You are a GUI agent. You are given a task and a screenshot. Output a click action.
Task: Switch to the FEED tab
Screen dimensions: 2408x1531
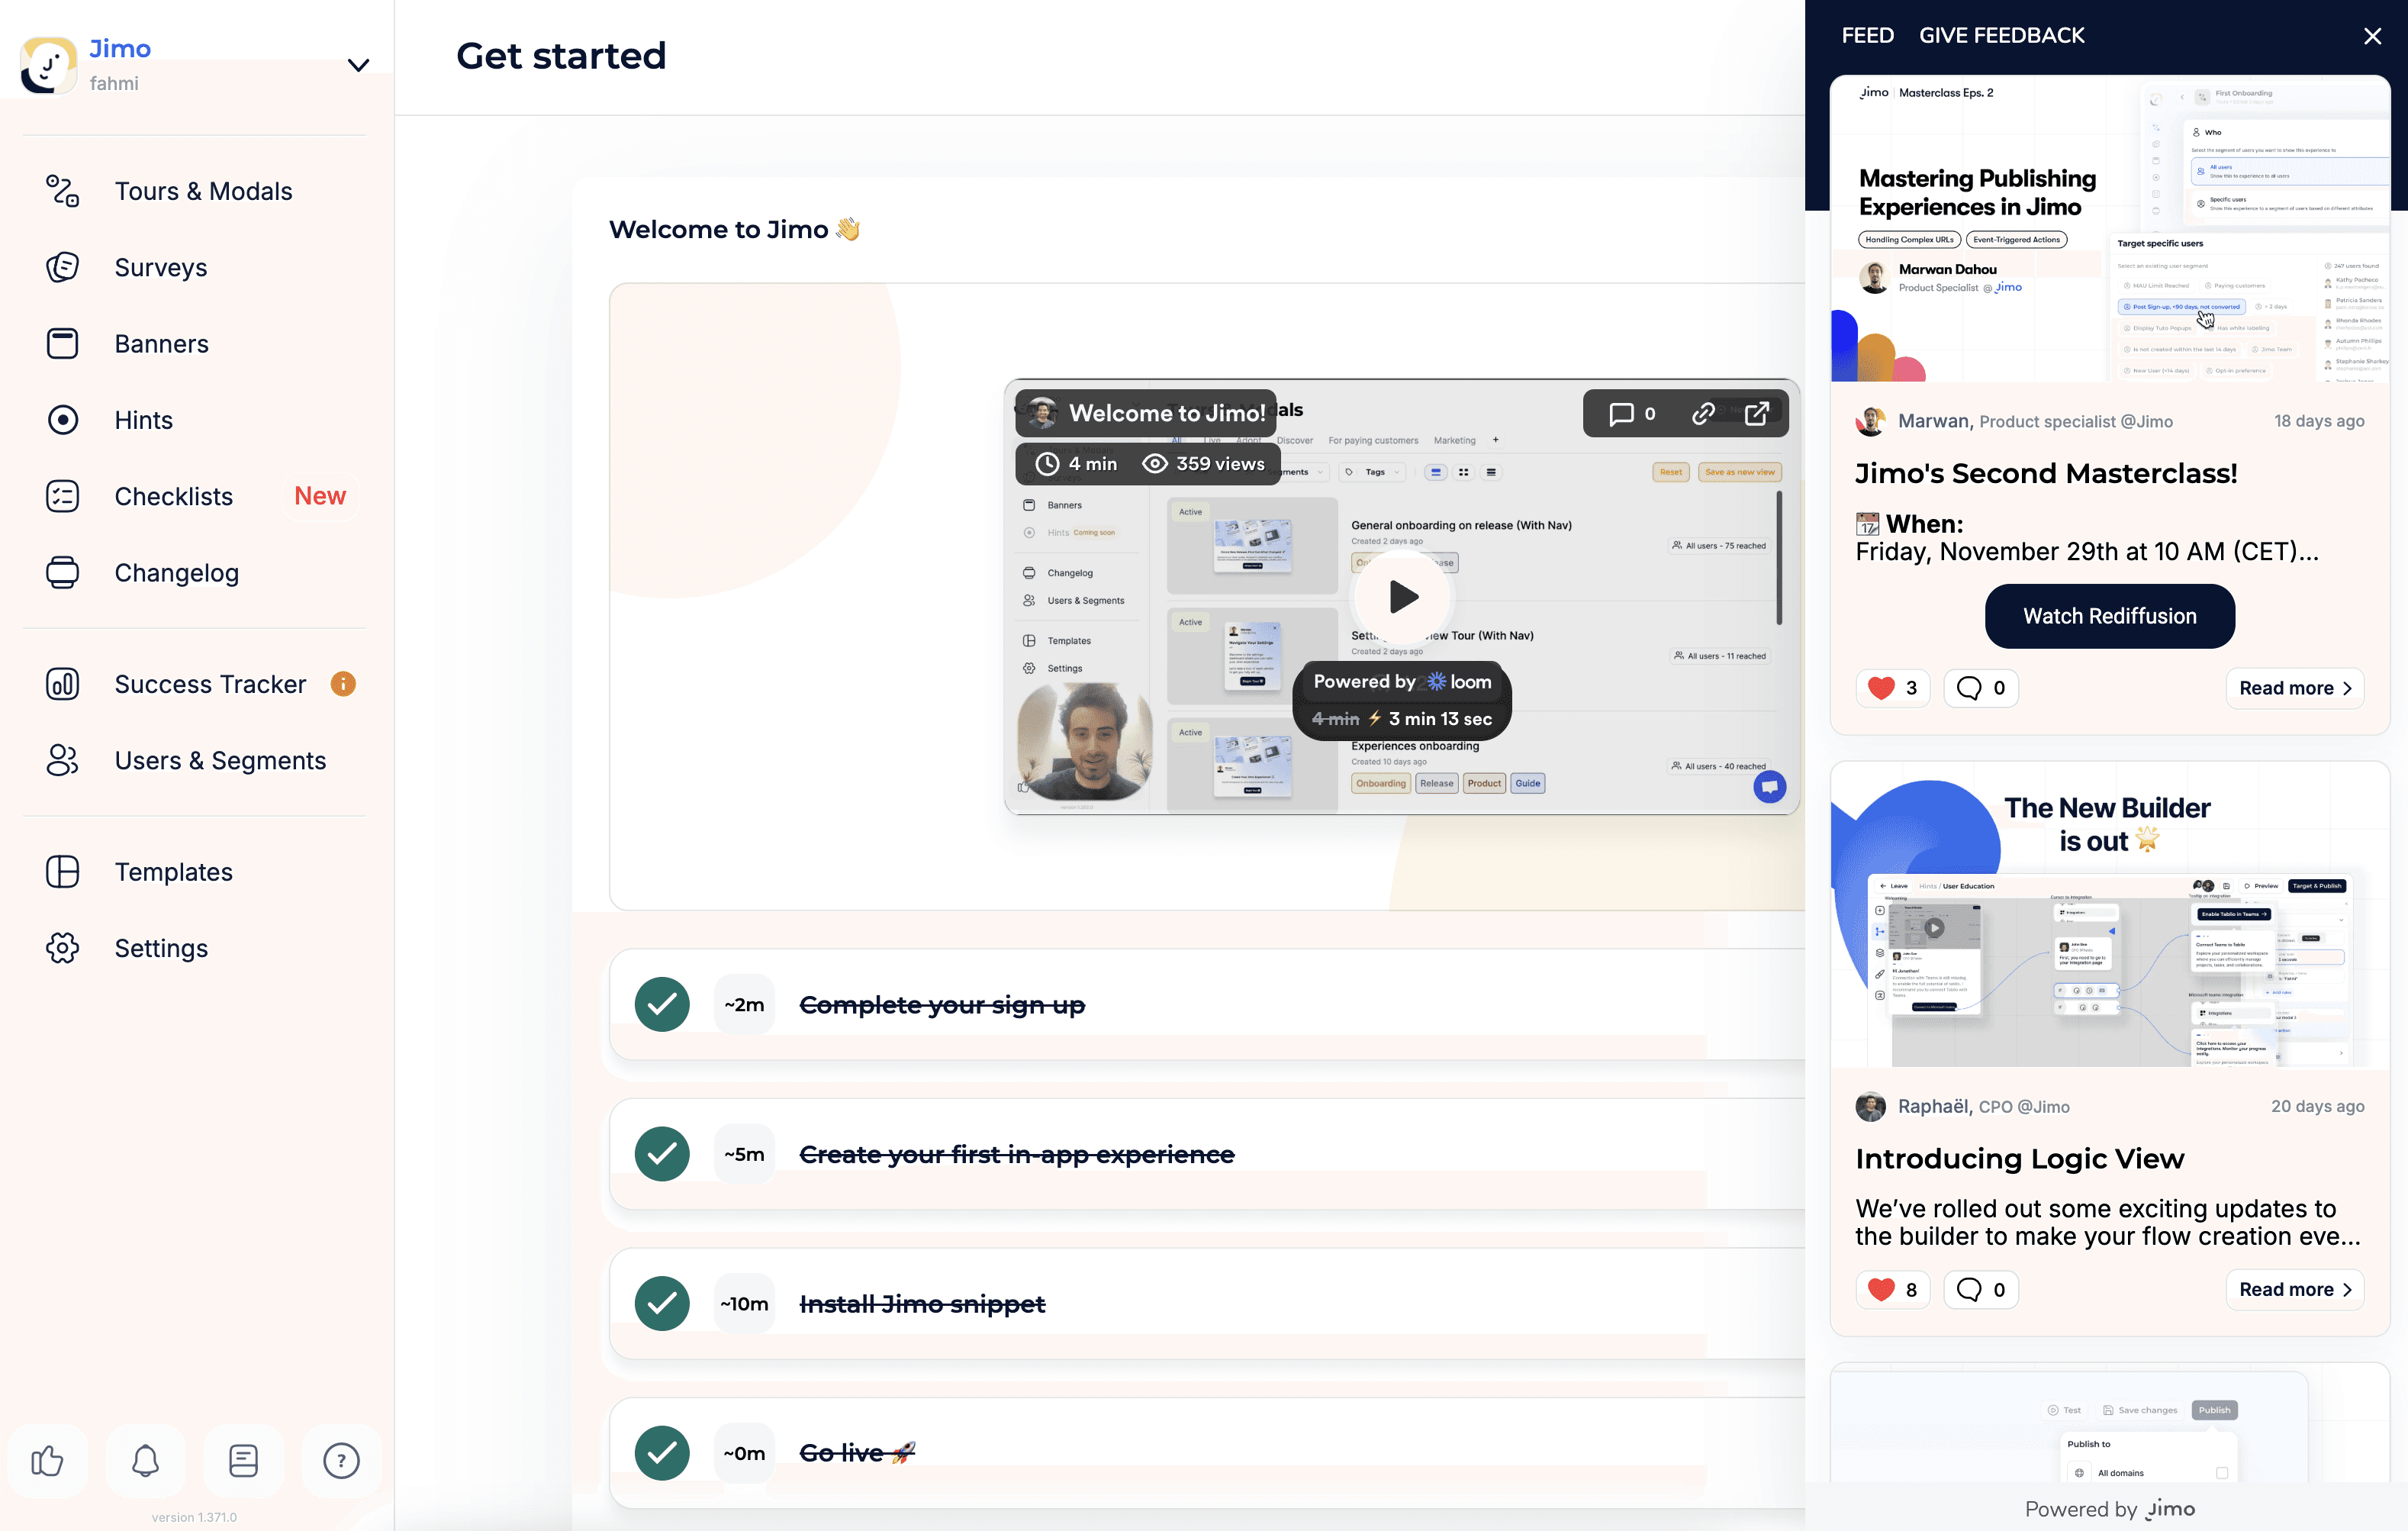pos(1867,36)
